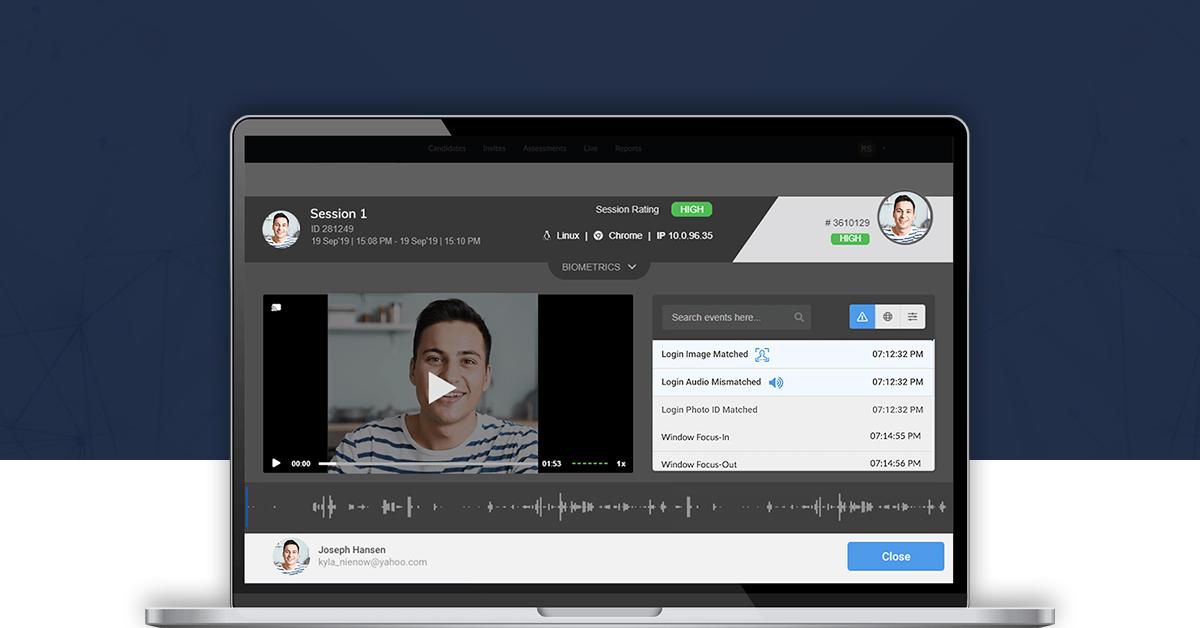The width and height of the screenshot is (1200, 628).
Task: Click the speaker icon beside Login Audio Mismatched
Action: [776, 382]
